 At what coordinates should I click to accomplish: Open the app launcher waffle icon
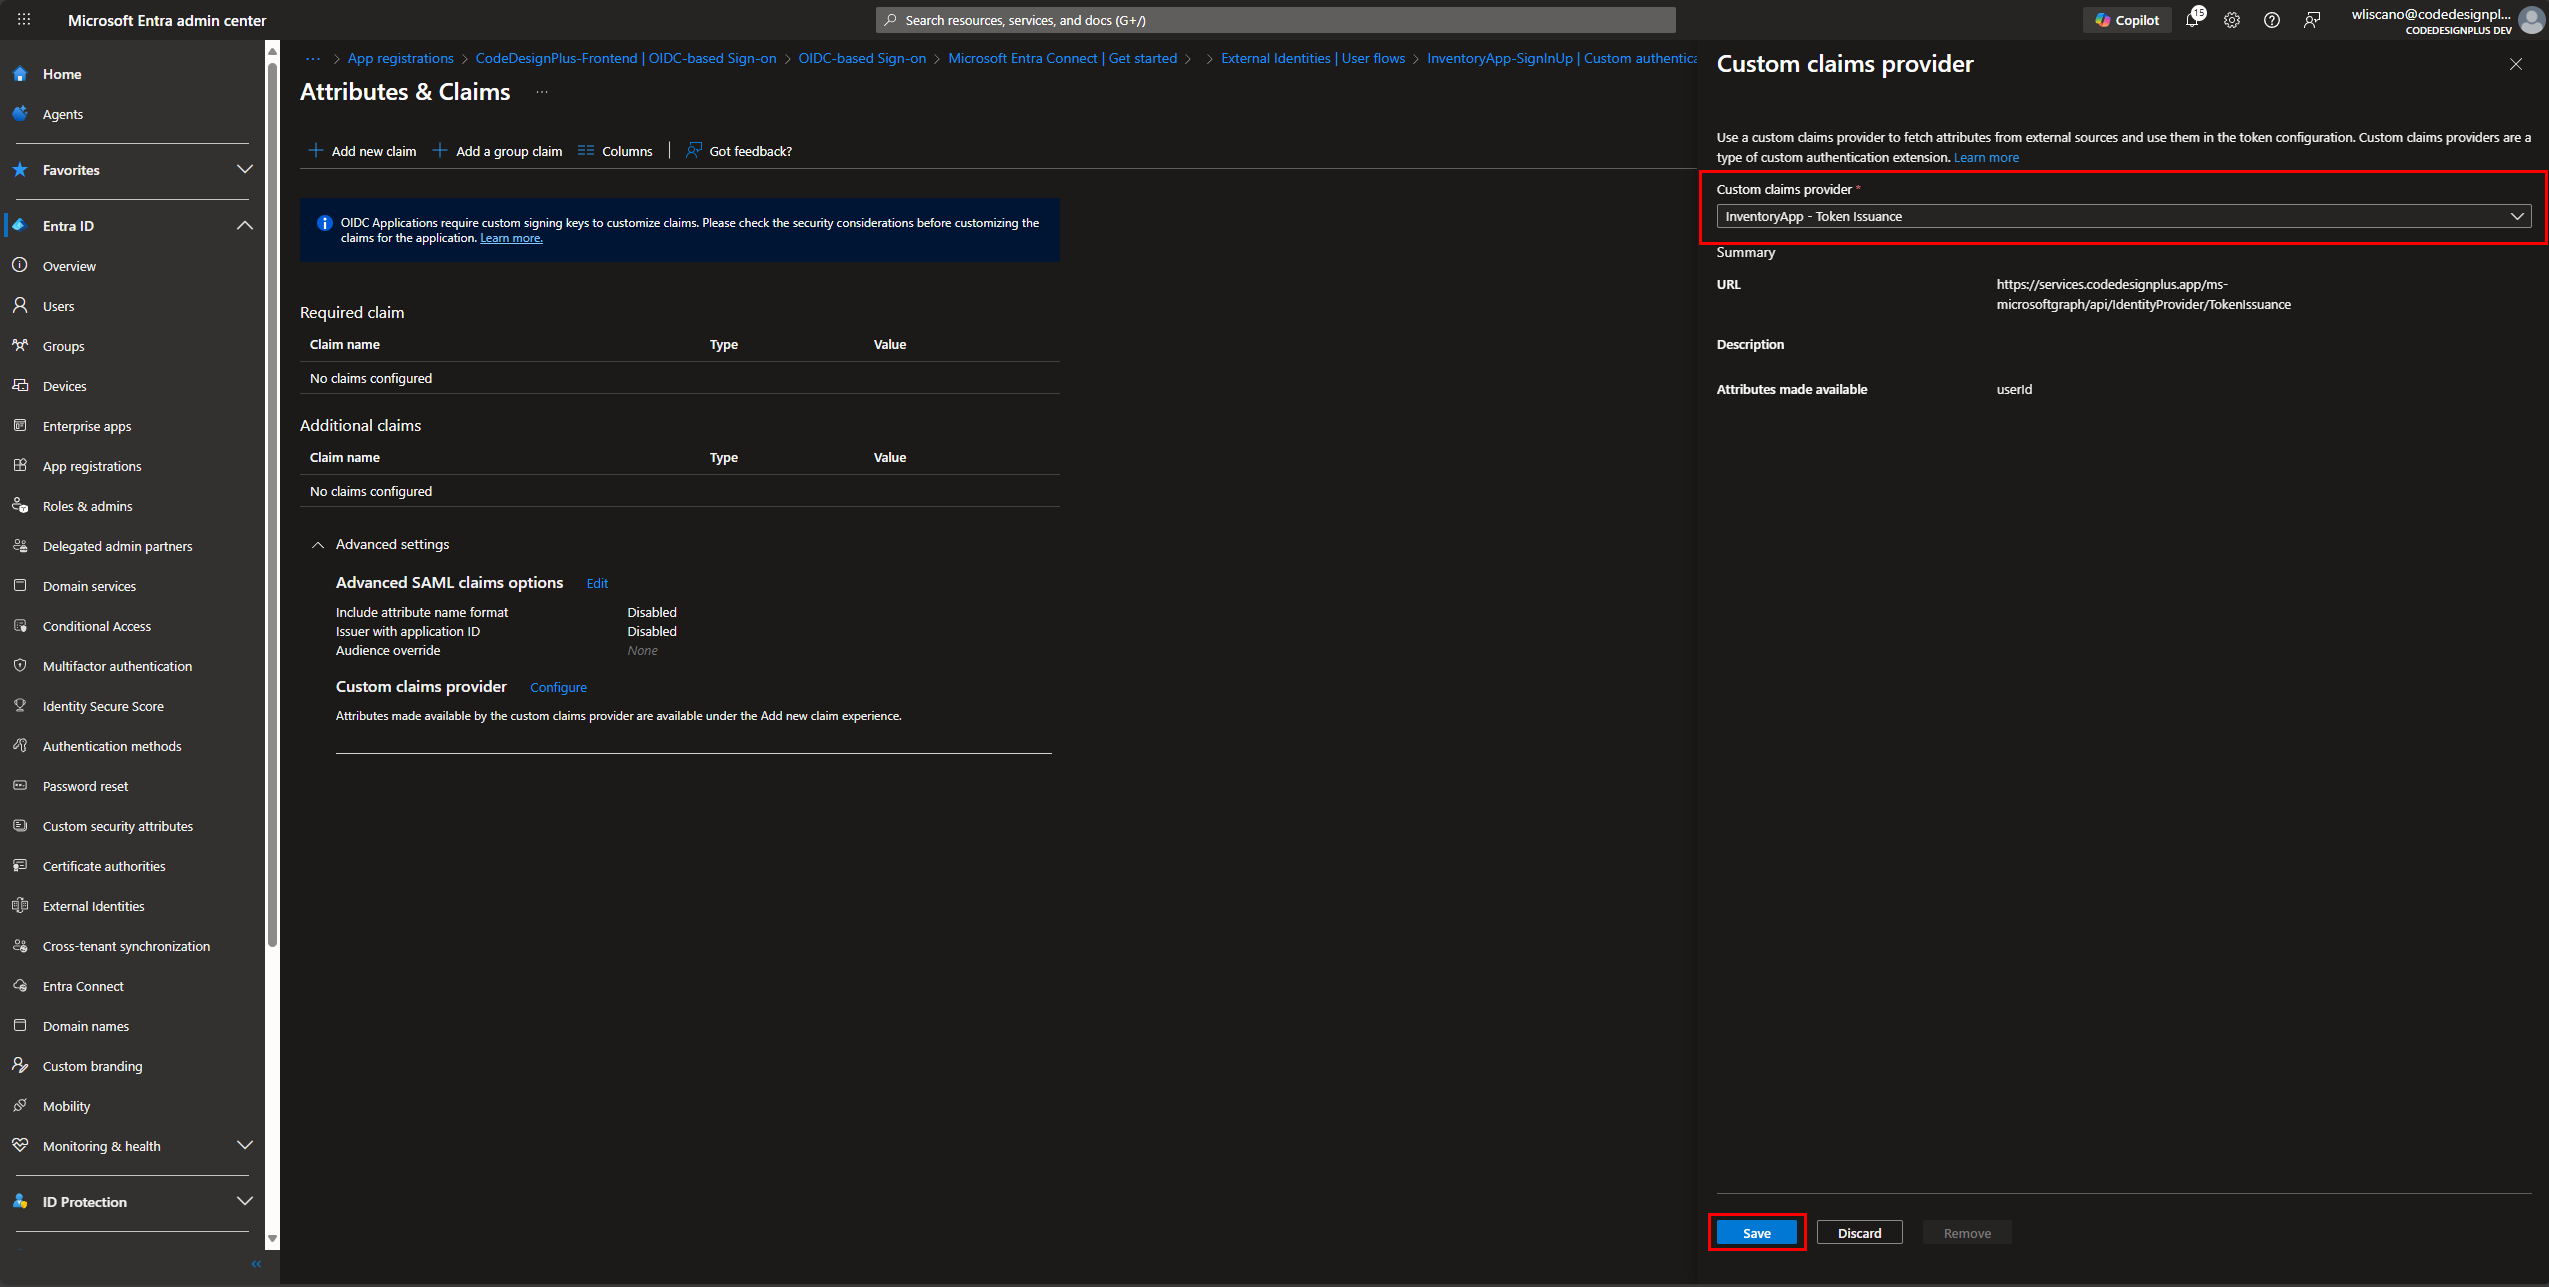point(24,20)
